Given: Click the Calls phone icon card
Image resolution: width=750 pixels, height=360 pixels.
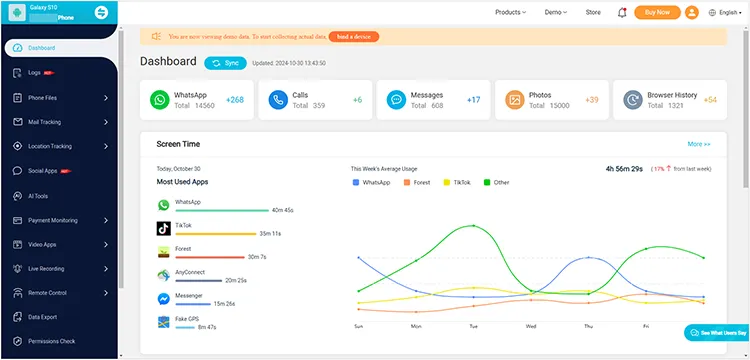Looking at the screenshot, I should tap(278, 100).
